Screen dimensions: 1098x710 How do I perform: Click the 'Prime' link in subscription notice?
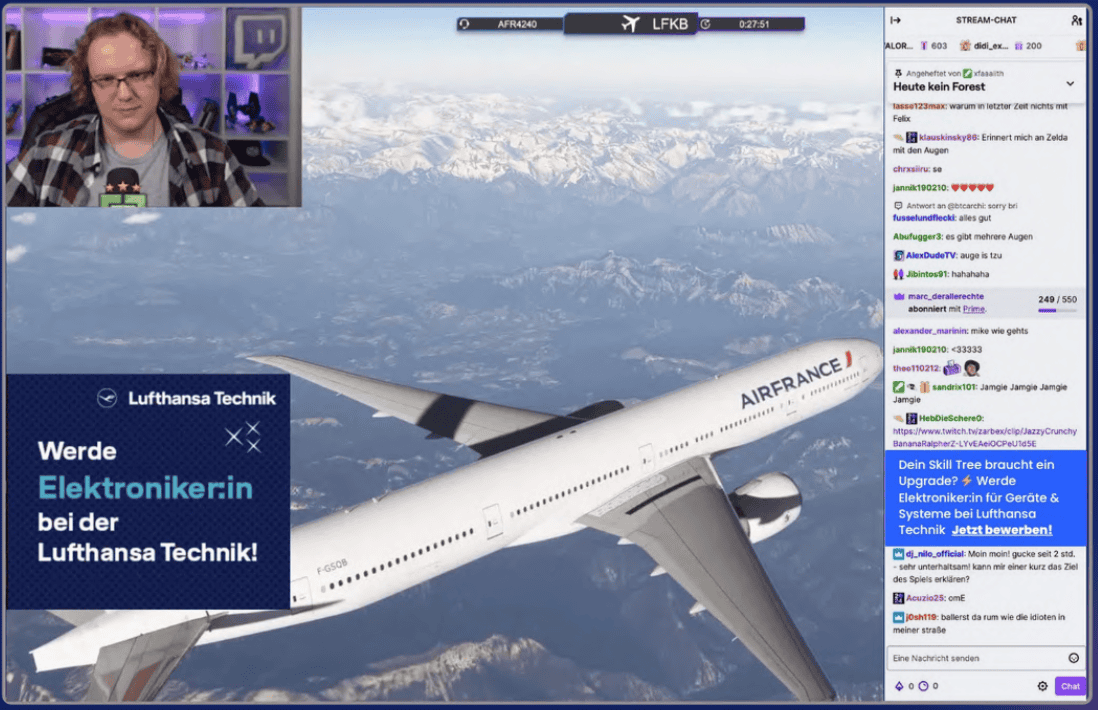coord(973,309)
